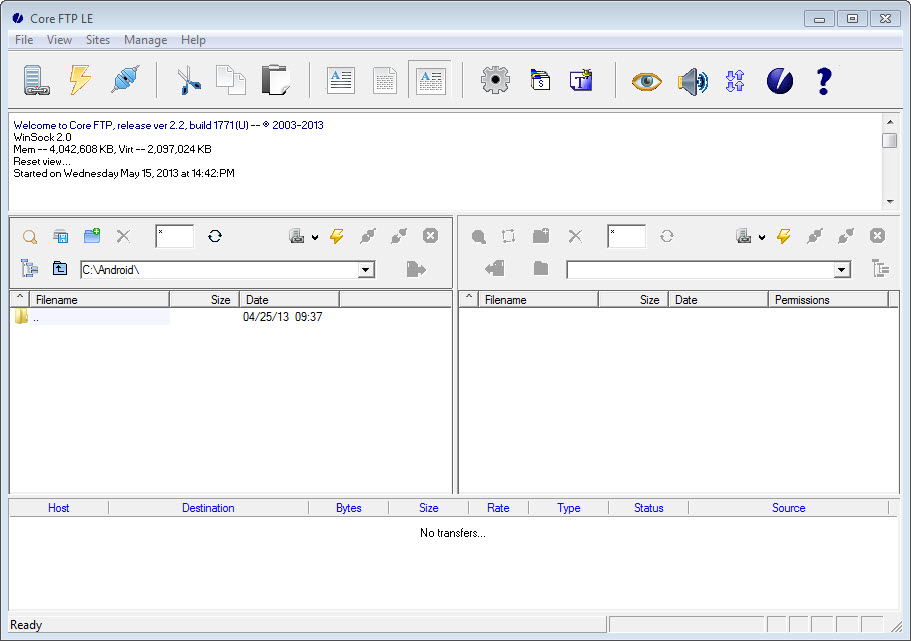911x641 pixels.
Task: Expand the C:\Android\ path dropdown
Action: point(365,270)
